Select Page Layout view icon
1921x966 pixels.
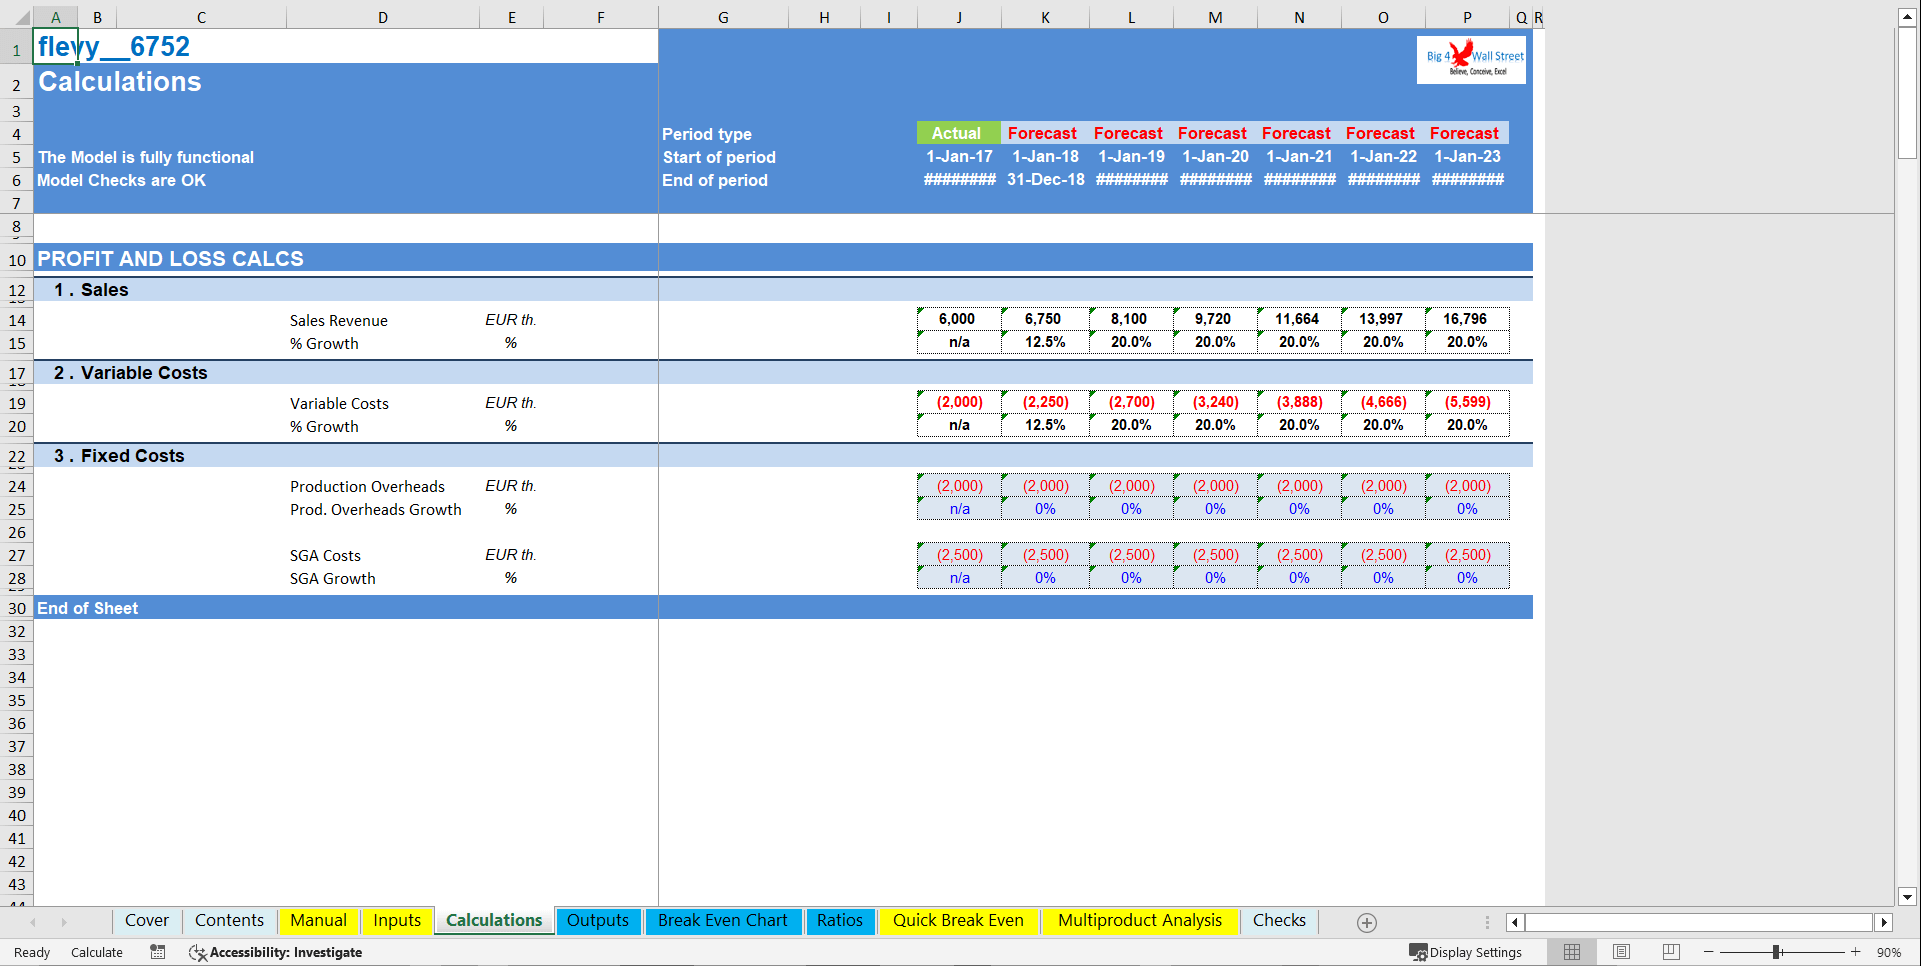[x=1620, y=952]
